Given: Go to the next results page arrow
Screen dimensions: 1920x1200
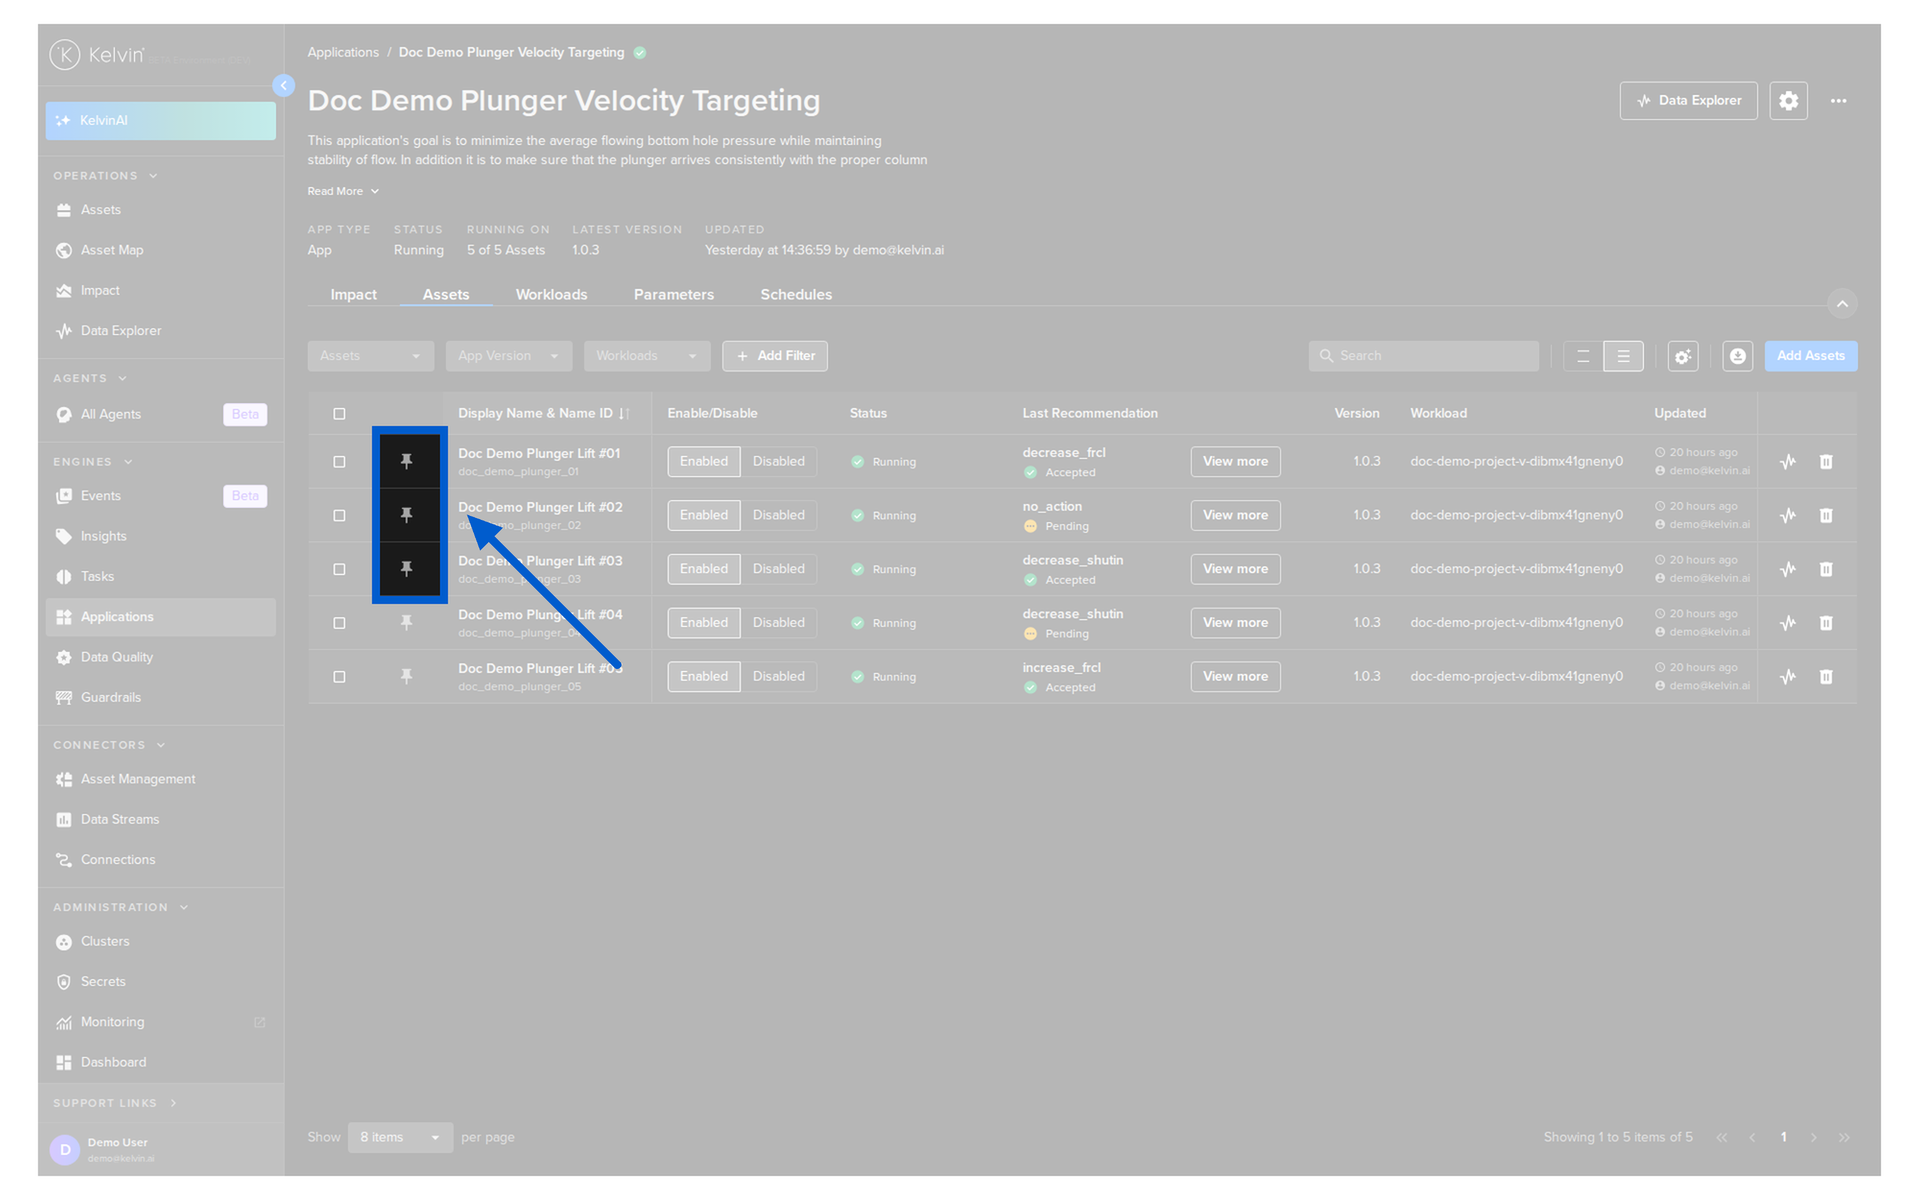Looking at the screenshot, I should [x=1813, y=1138].
